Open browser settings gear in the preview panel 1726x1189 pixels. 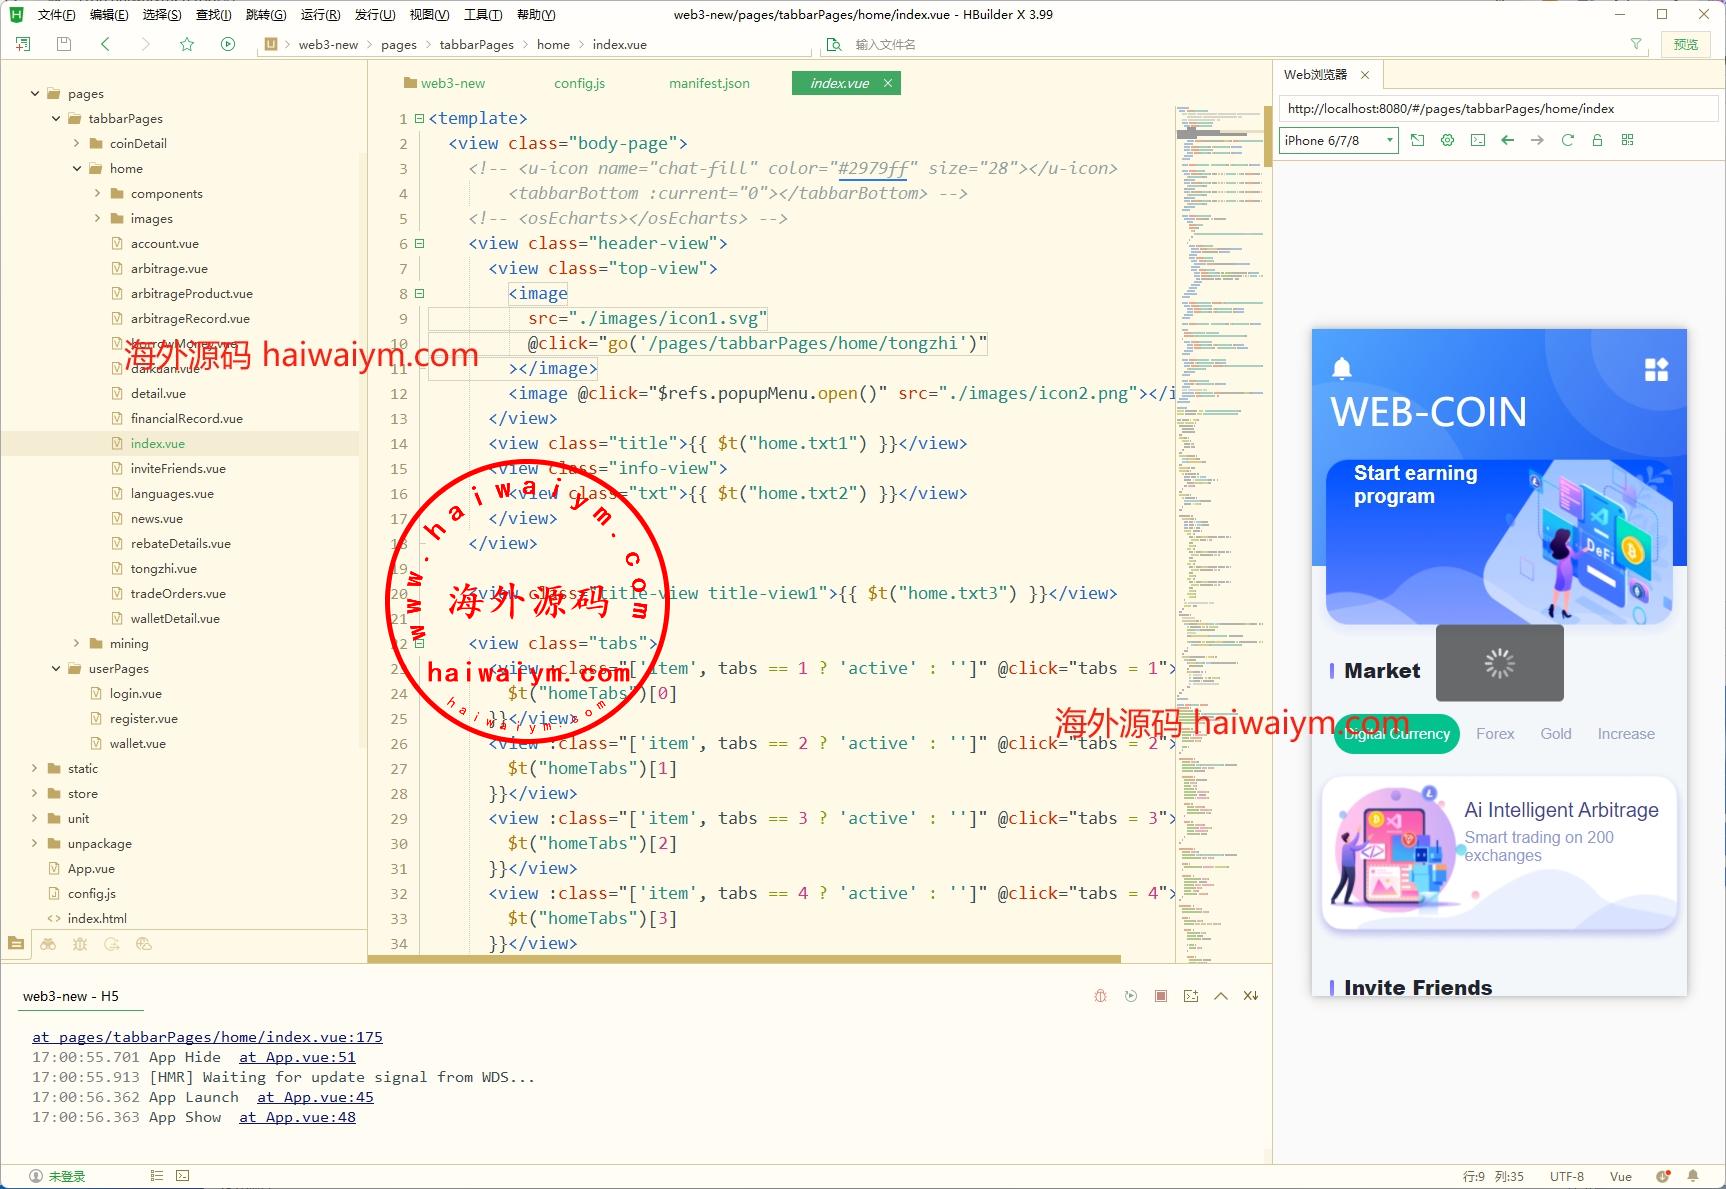(1447, 140)
